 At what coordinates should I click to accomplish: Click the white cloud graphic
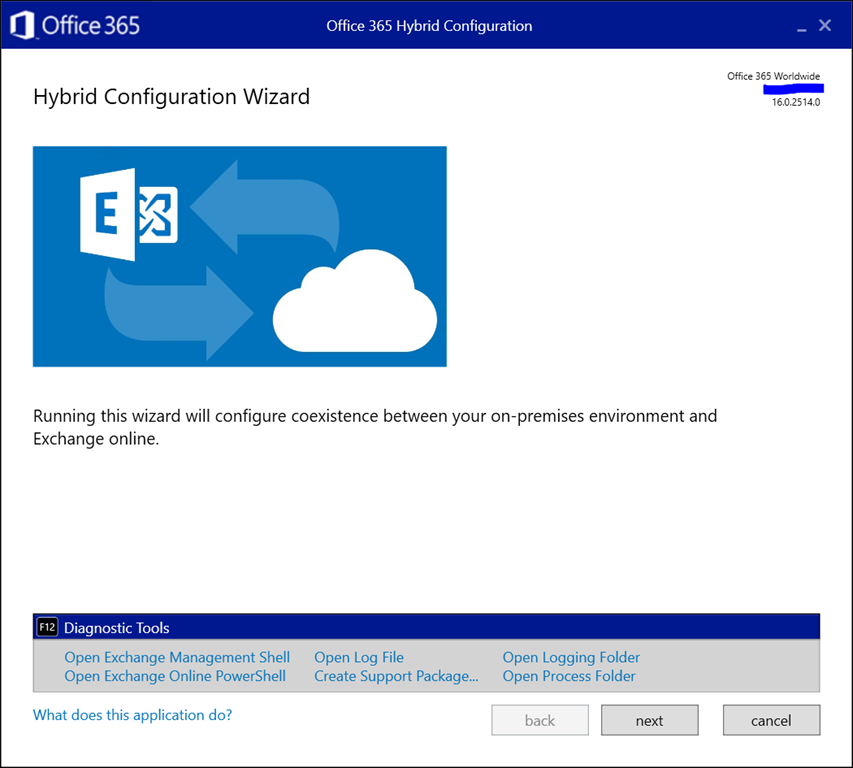(355, 305)
